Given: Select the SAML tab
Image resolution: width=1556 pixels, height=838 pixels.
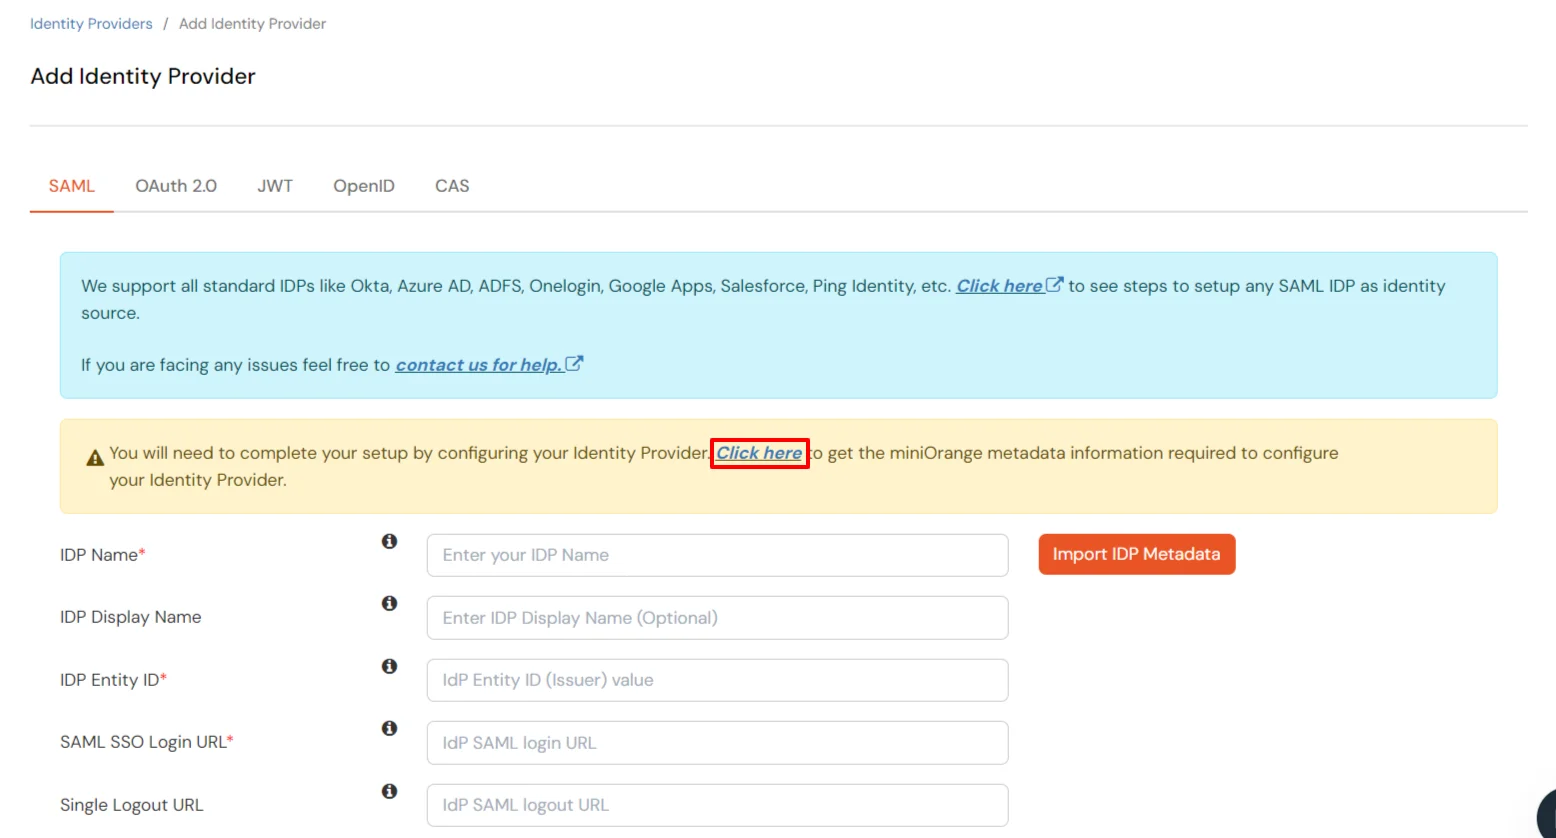Looking at the screenshot, I should 71,185.
